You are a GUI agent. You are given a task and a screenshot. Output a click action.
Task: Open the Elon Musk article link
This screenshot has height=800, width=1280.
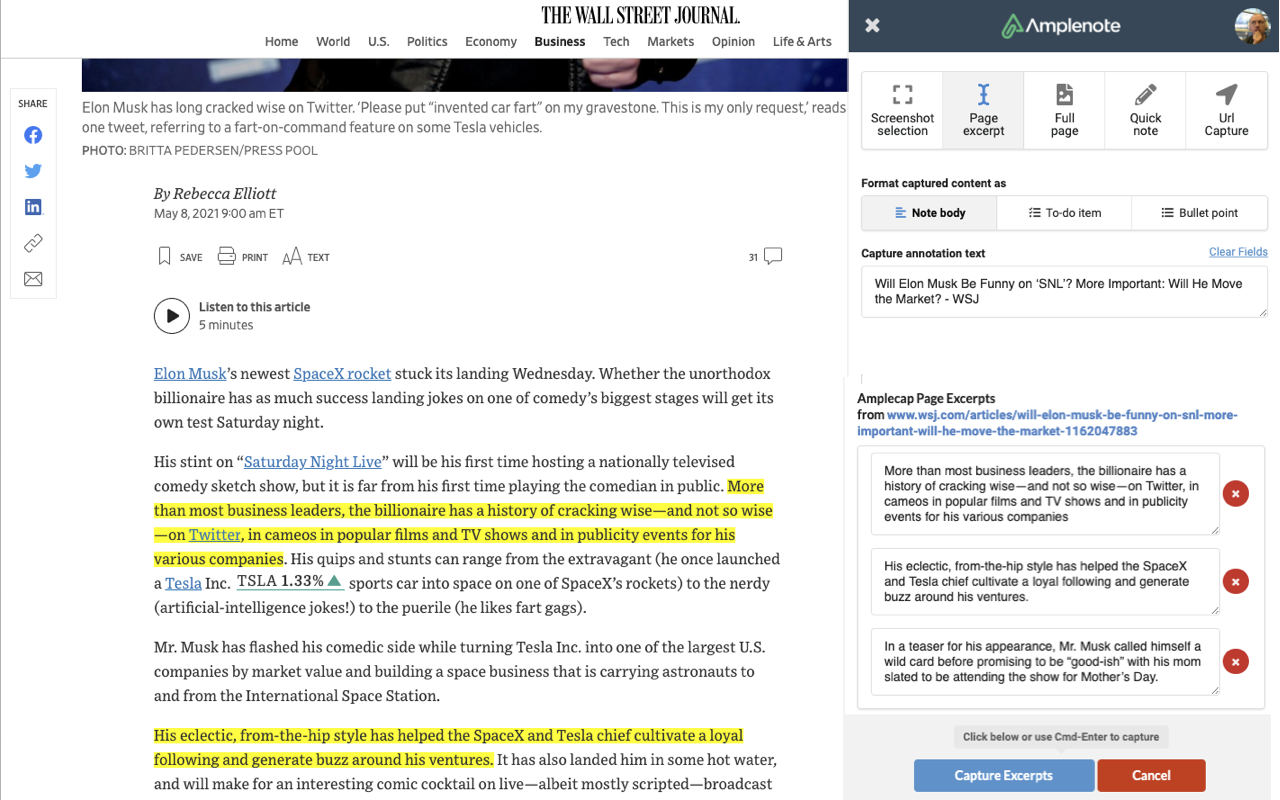click(190, 373)
